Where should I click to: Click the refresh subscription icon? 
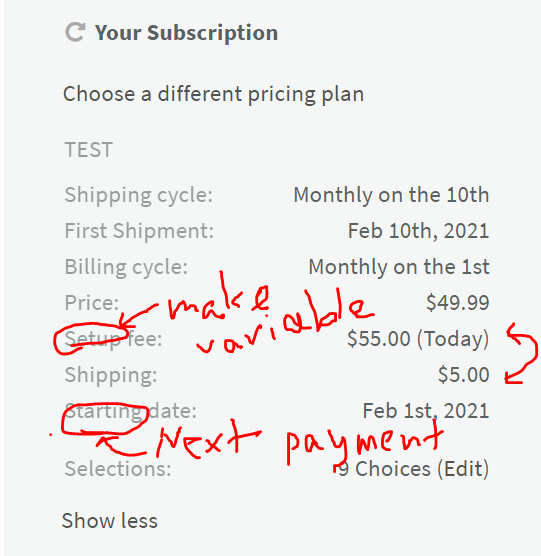coord(75,32)
